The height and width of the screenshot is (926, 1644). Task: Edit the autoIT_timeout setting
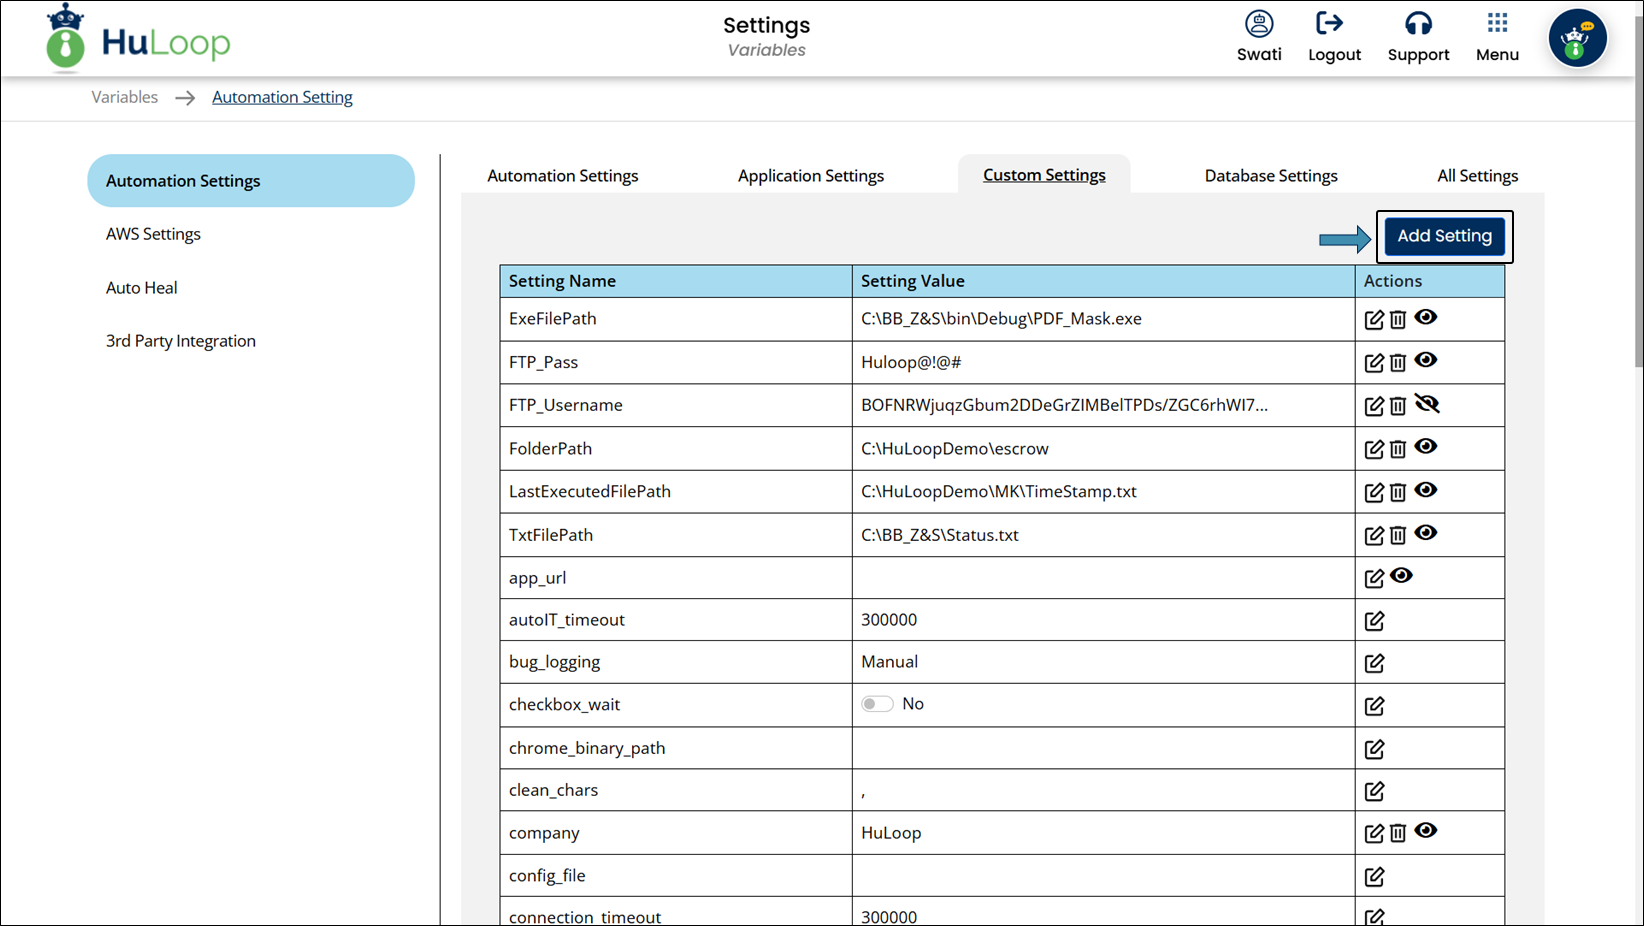[x=1374, y=621]
